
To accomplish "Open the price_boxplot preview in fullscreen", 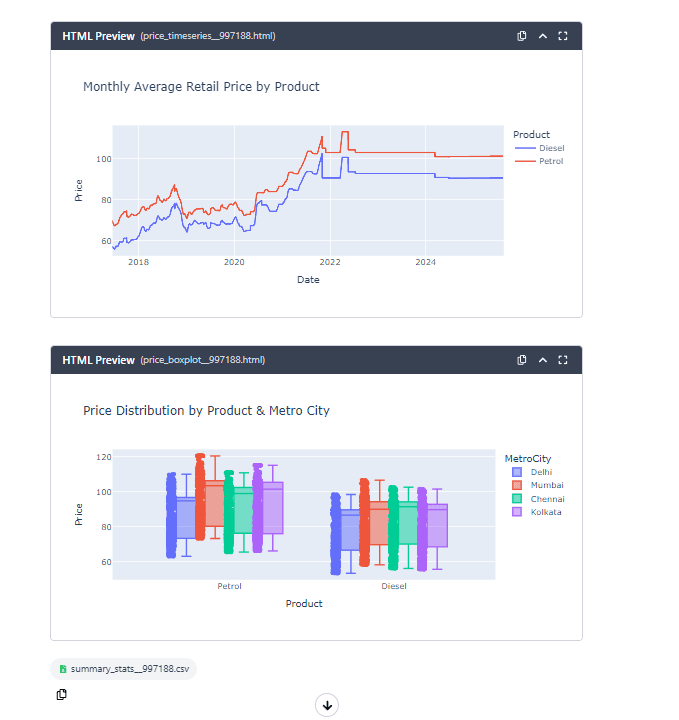I will pos(562,360).
